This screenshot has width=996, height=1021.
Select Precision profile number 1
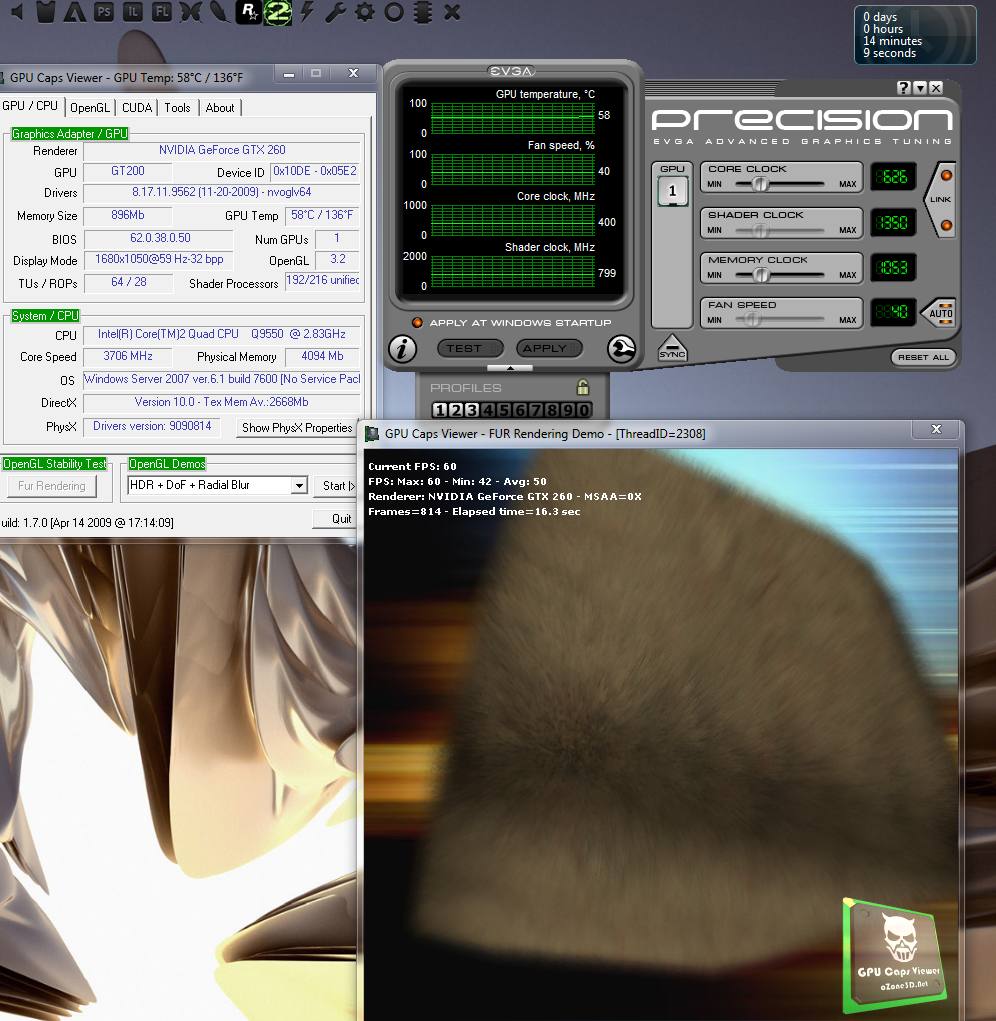(439, 410)
